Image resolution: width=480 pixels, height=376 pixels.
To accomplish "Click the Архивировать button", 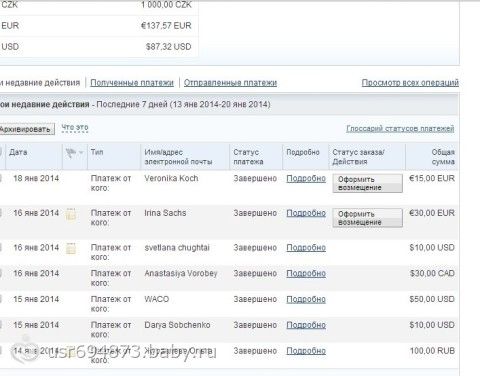I will coord(27,129).
